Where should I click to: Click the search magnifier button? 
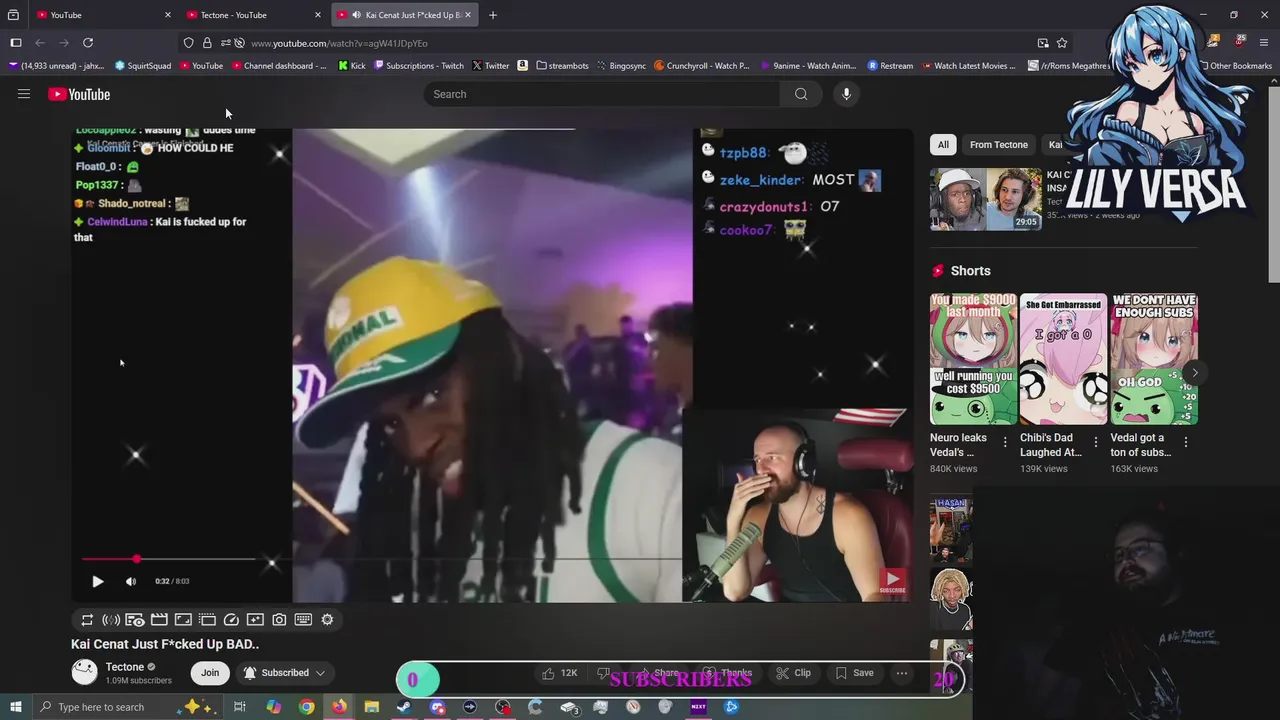point(801,94)
